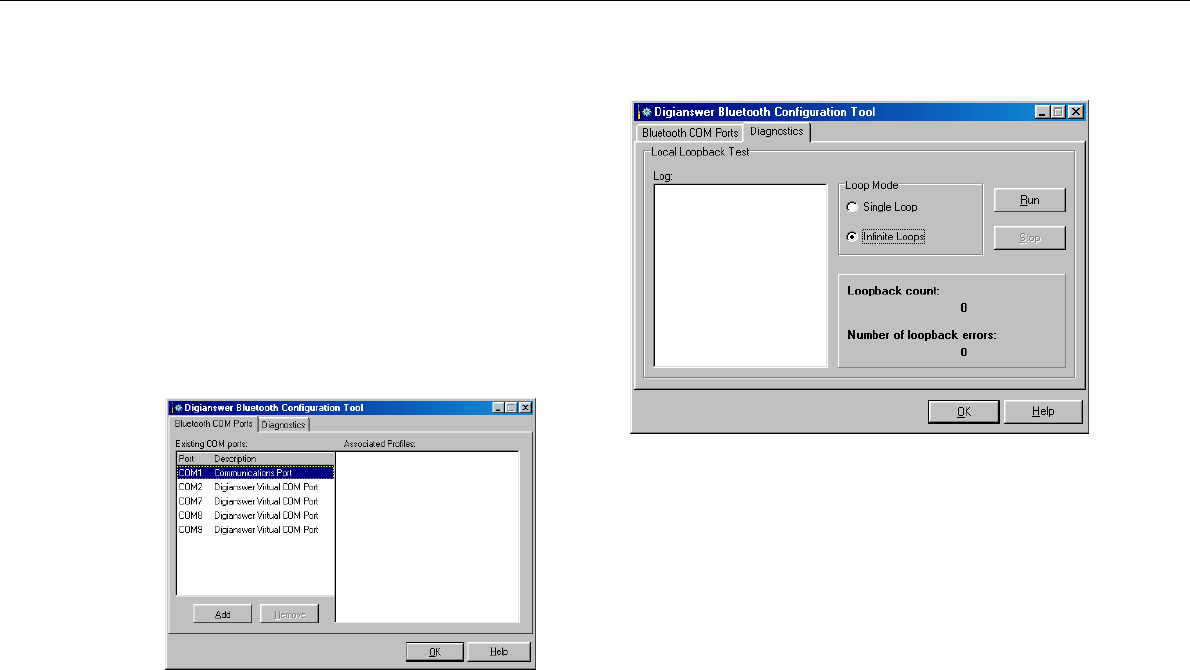Close the COM Ports configuration window

[x=525, y=407]
